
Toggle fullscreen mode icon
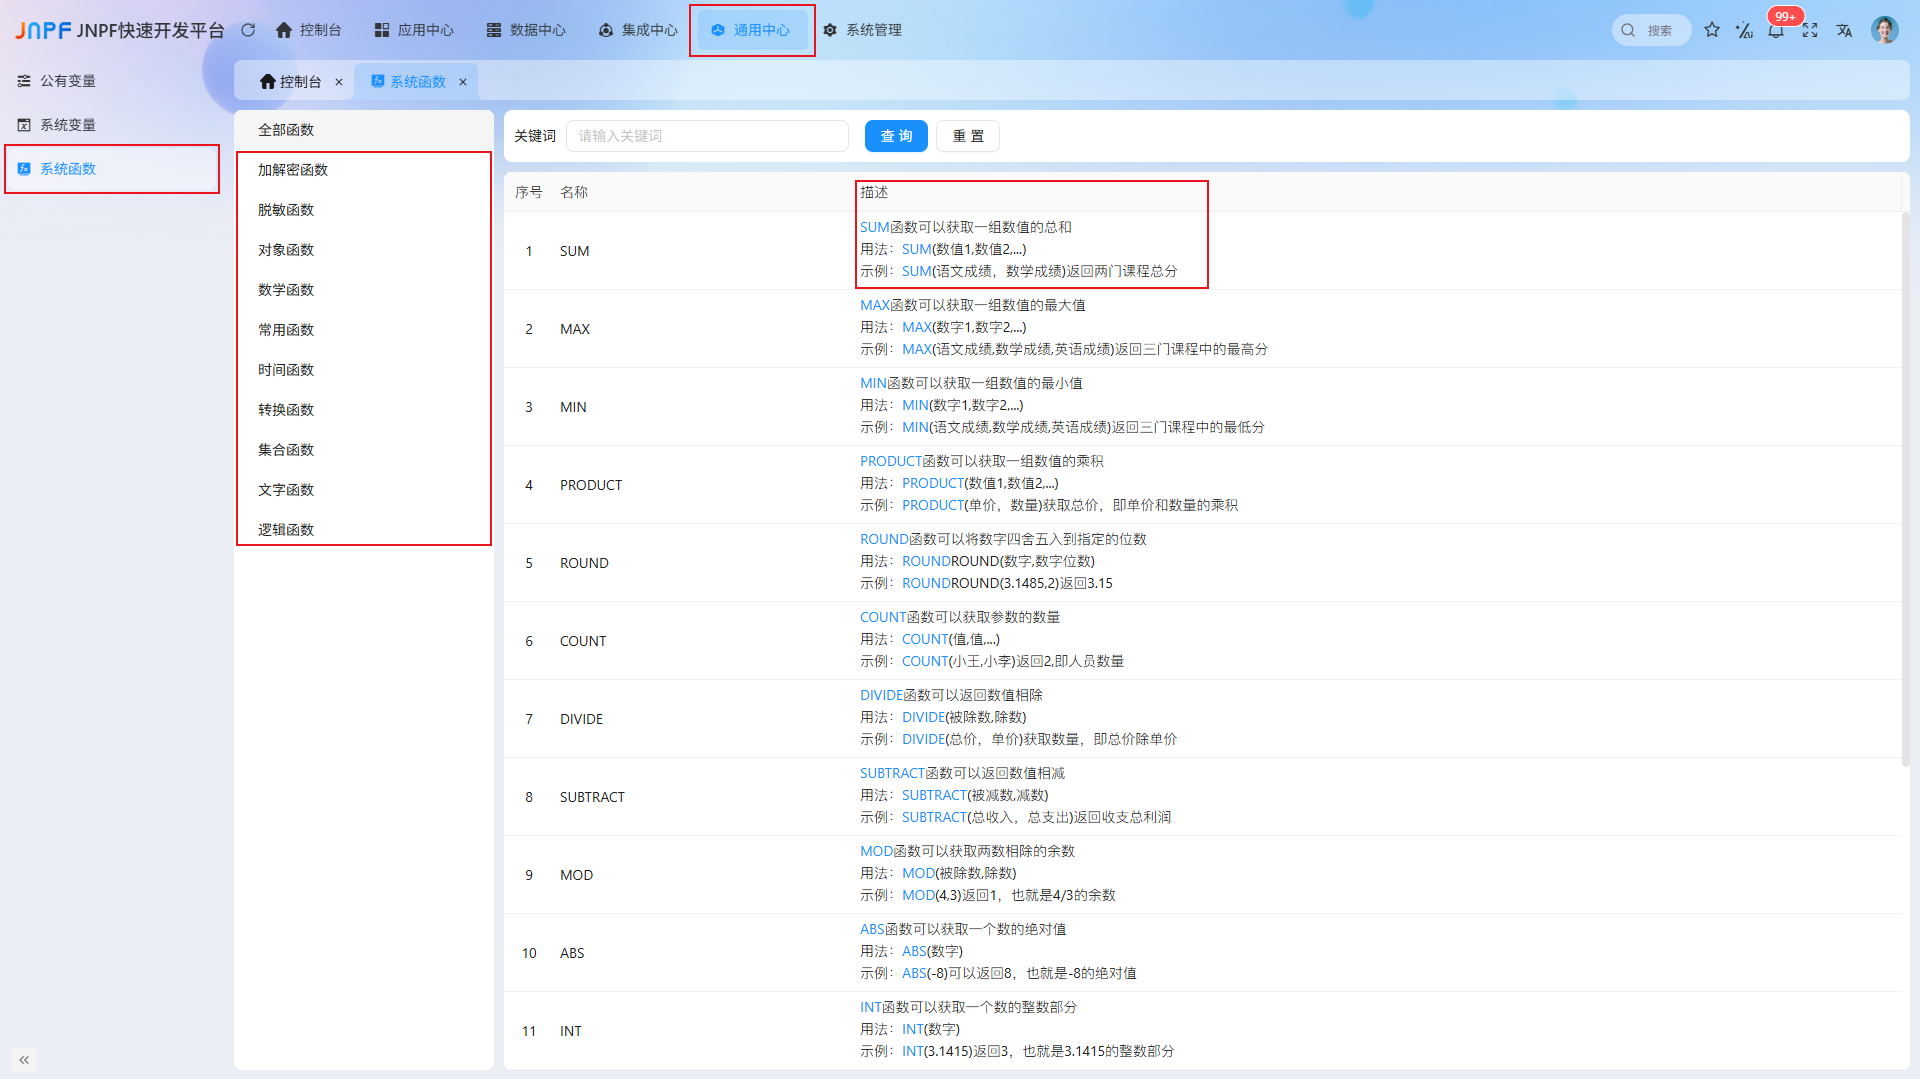coord(1810,30)
